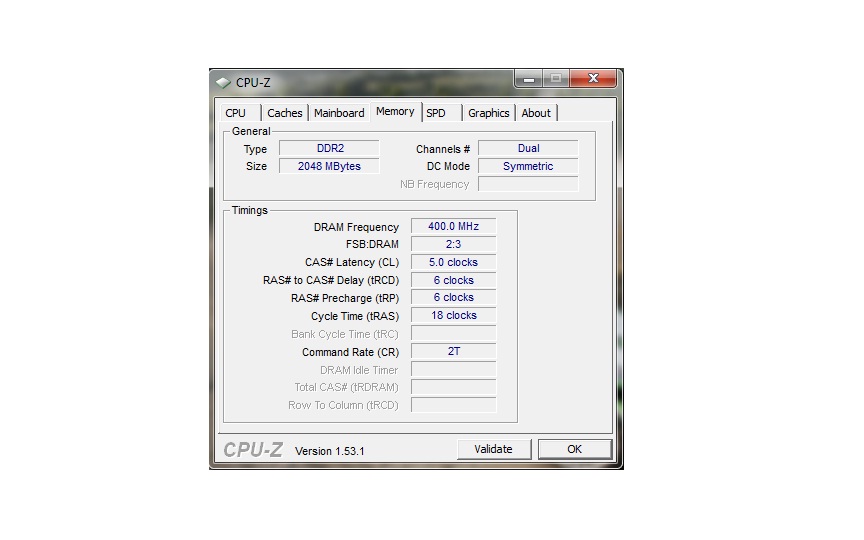The width and height of the screenshot is (864, 540).
Task: Click the Dual channels value field
Action: pyautogui.click(x=528, y=148)
